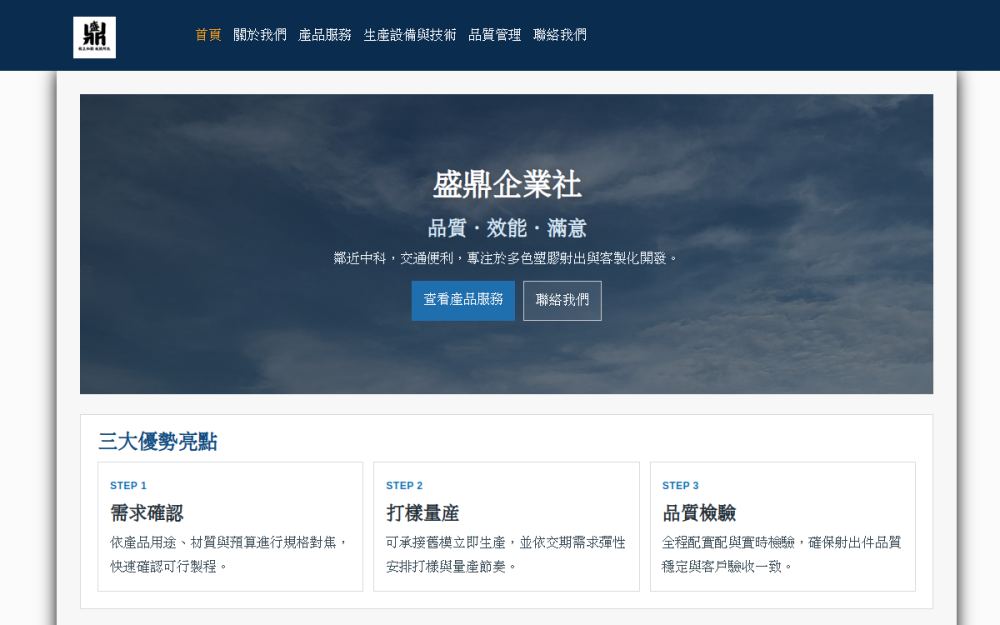Click the 依產品用途、材質與預算 description text

(229, 554)
